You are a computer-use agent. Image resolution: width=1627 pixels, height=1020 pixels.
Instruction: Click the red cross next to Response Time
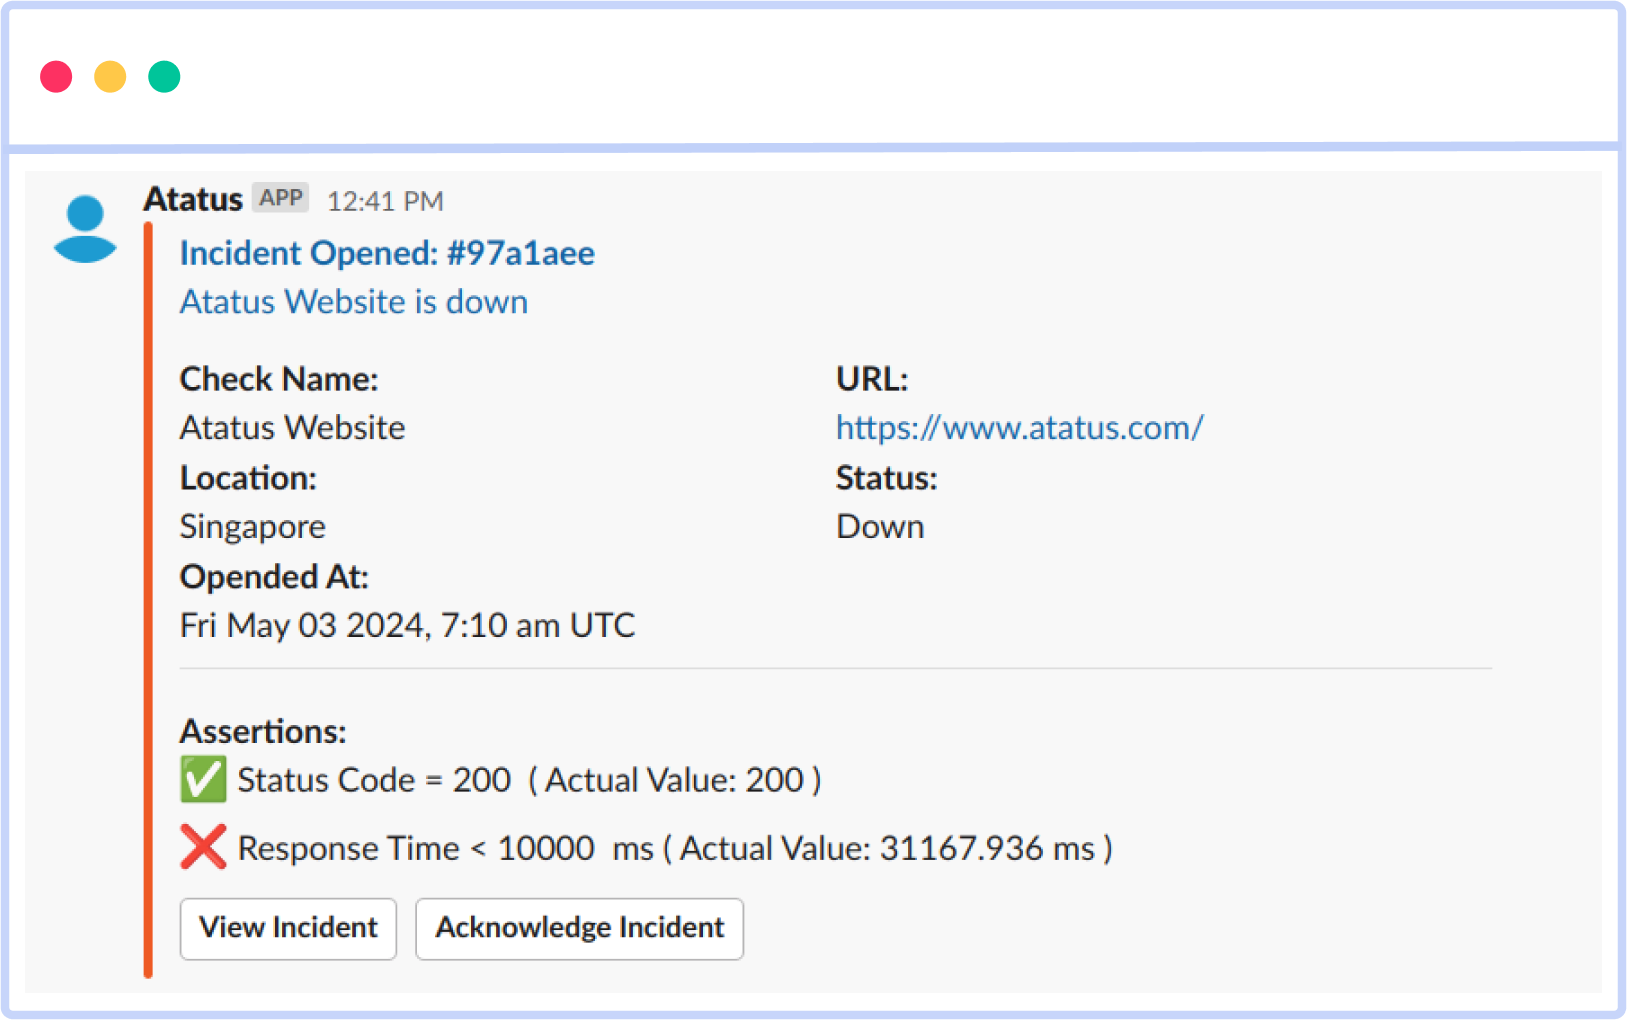point(203,847)
